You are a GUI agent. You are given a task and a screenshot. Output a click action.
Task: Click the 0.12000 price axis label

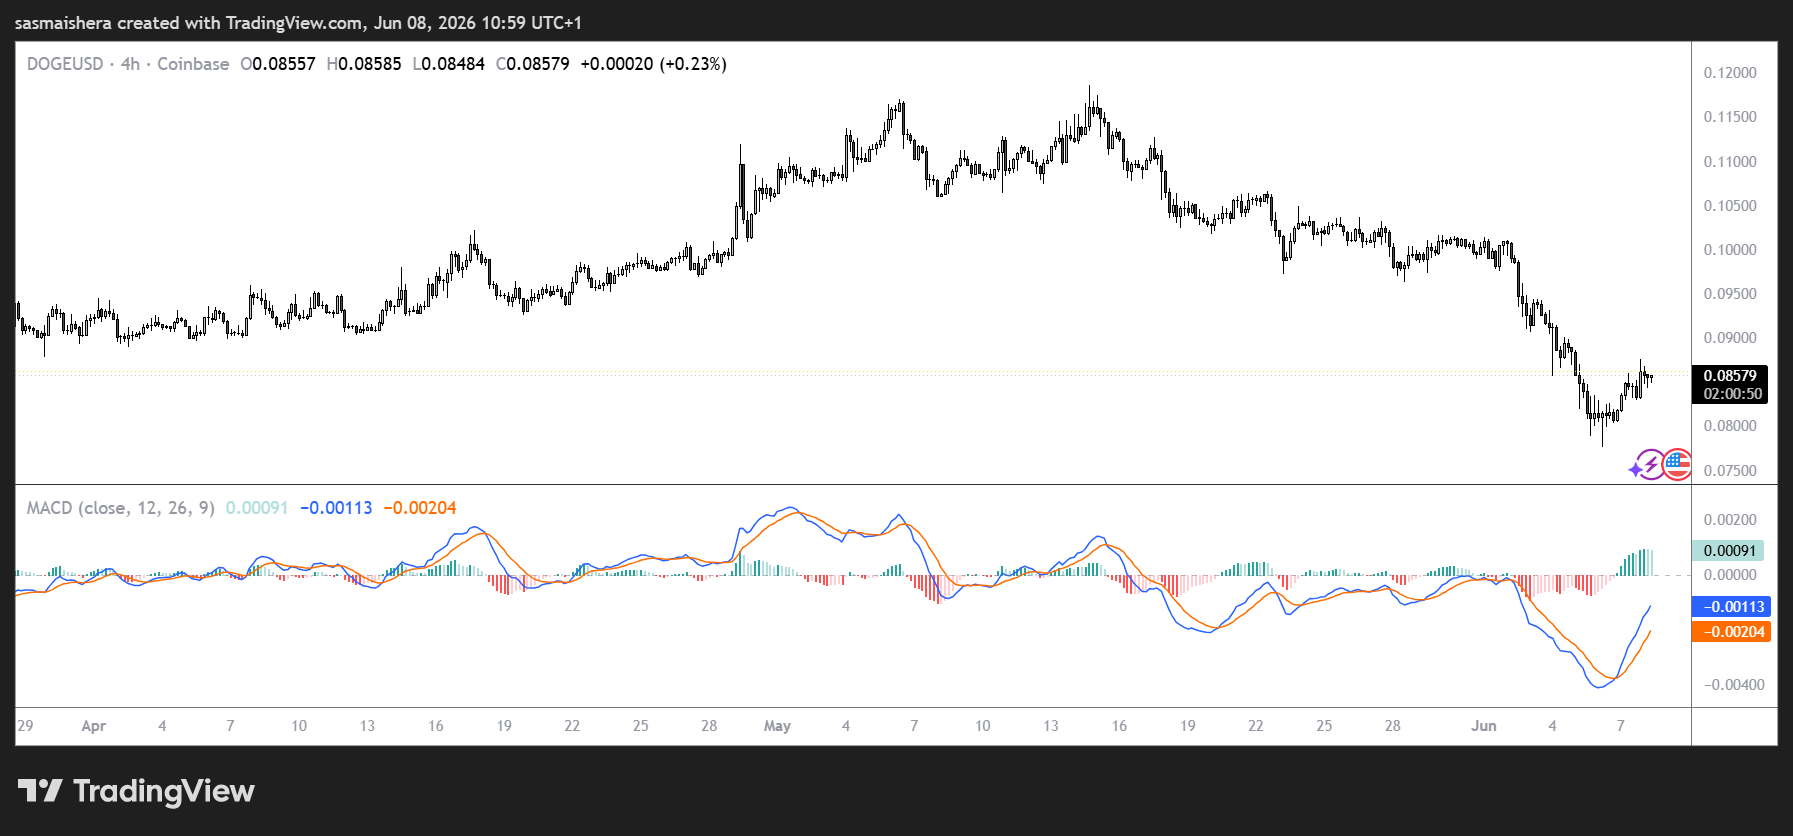(x=1730, y=73)
